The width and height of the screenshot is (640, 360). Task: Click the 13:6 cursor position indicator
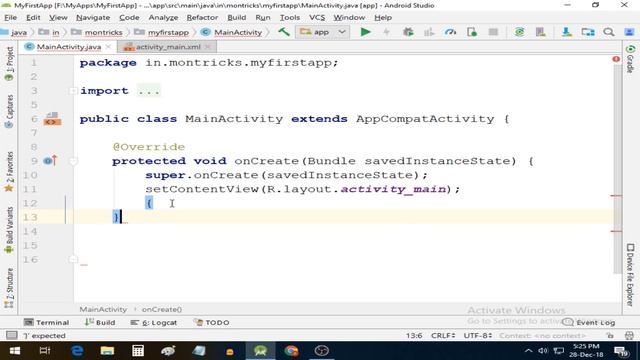pos(414,336)
